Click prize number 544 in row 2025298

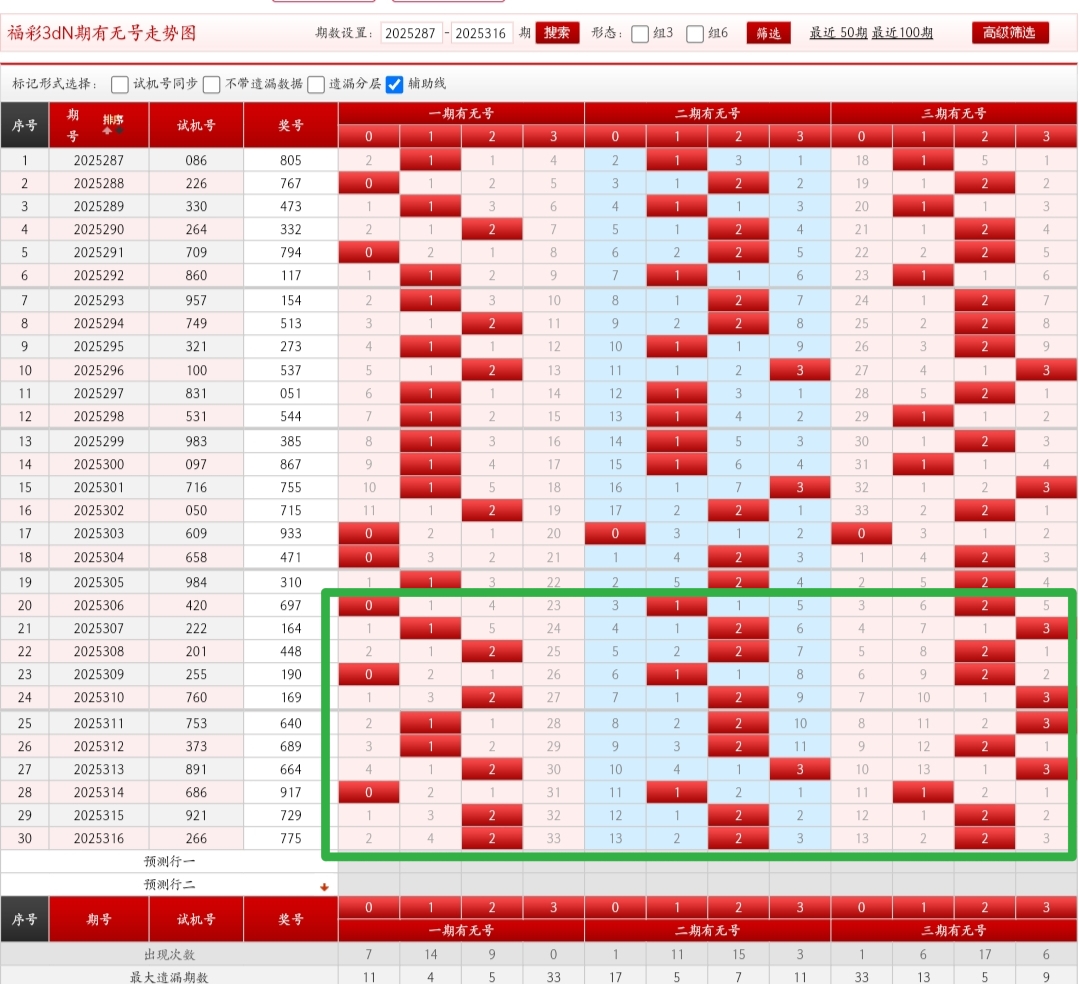click(x=291, y=417)
